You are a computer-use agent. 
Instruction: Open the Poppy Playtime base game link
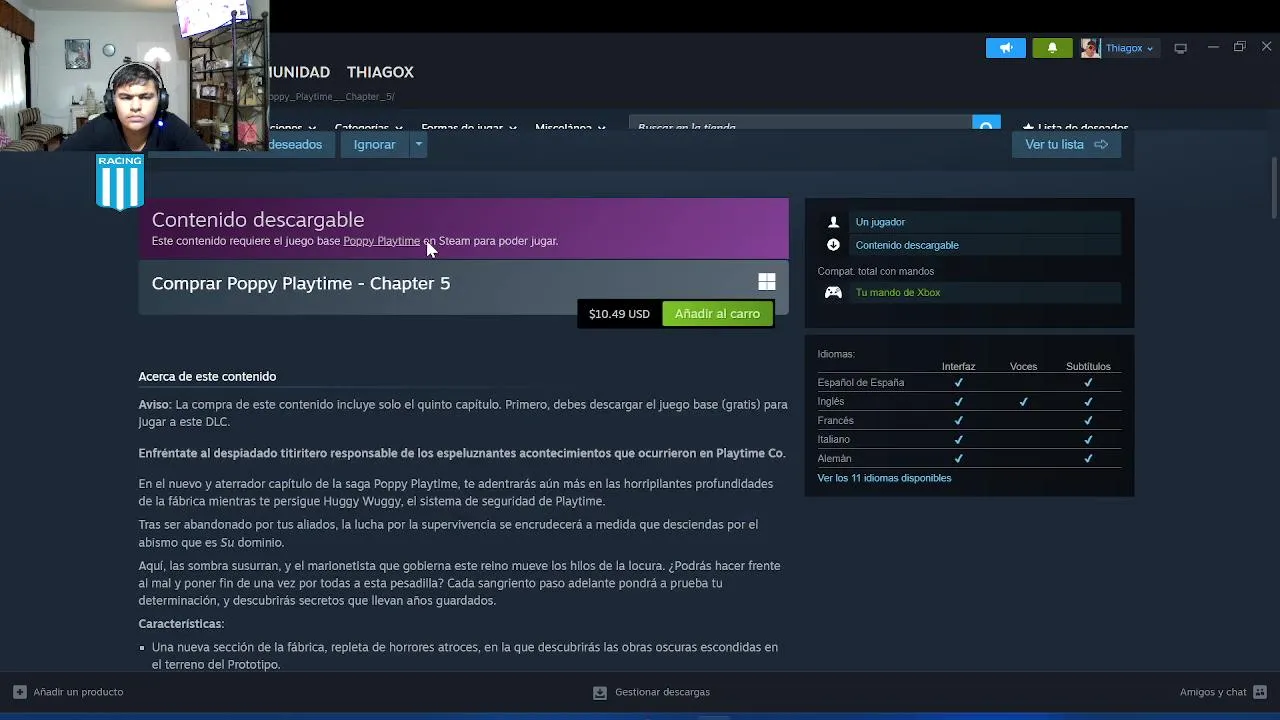[x=381, y=241]
